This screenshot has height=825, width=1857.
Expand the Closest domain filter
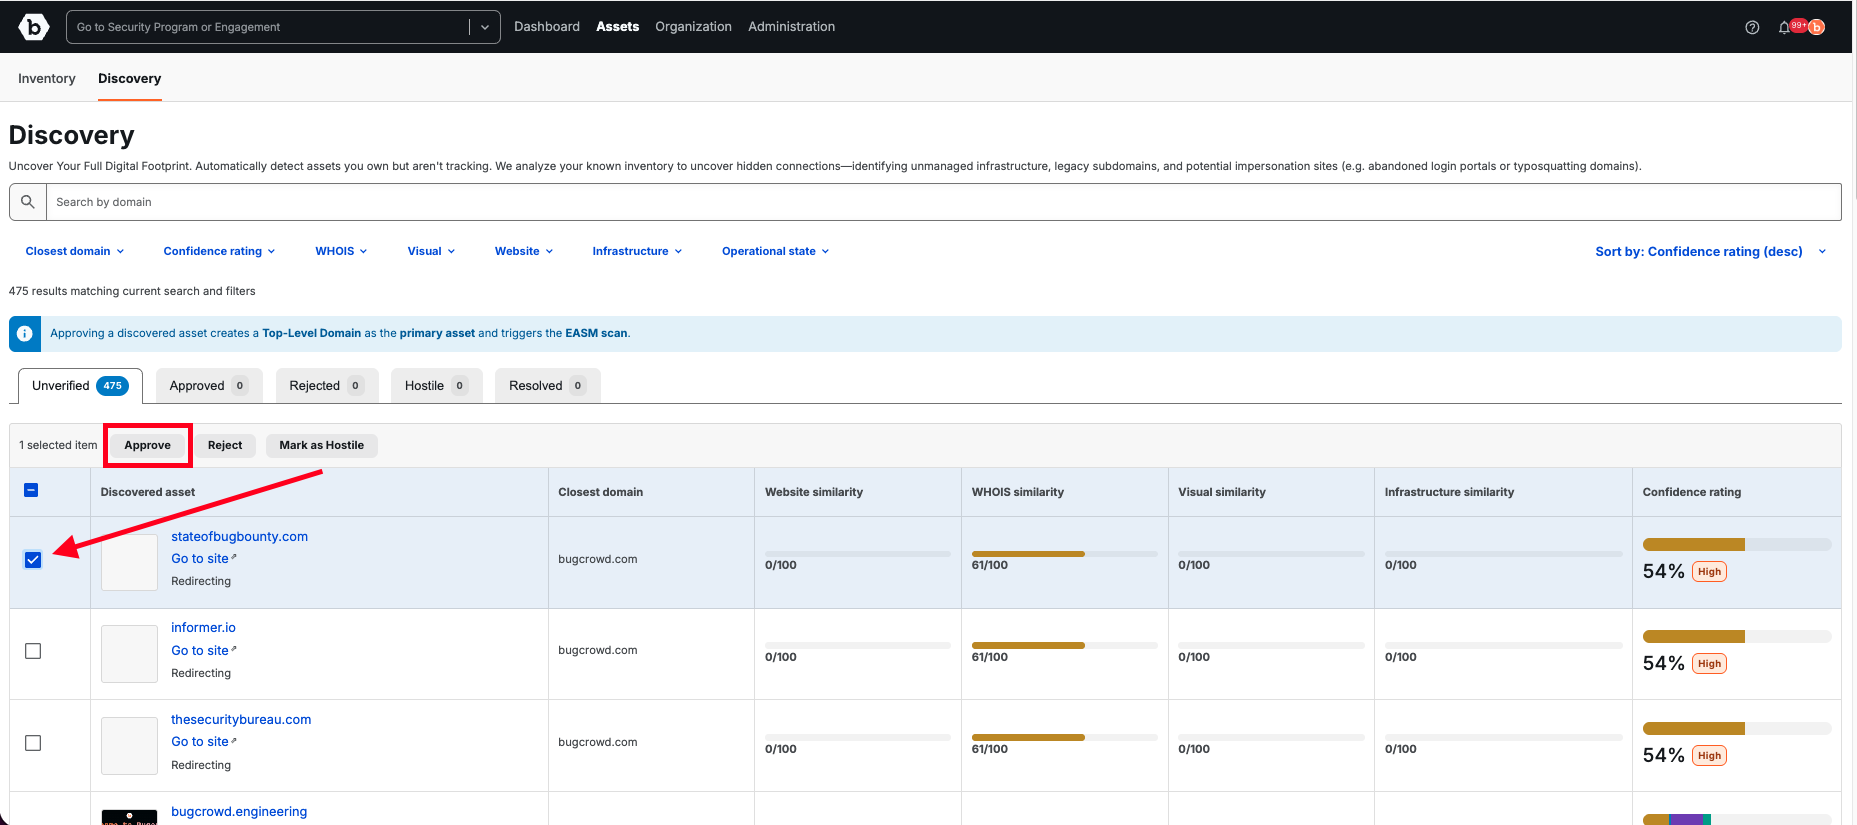point(75,251)
